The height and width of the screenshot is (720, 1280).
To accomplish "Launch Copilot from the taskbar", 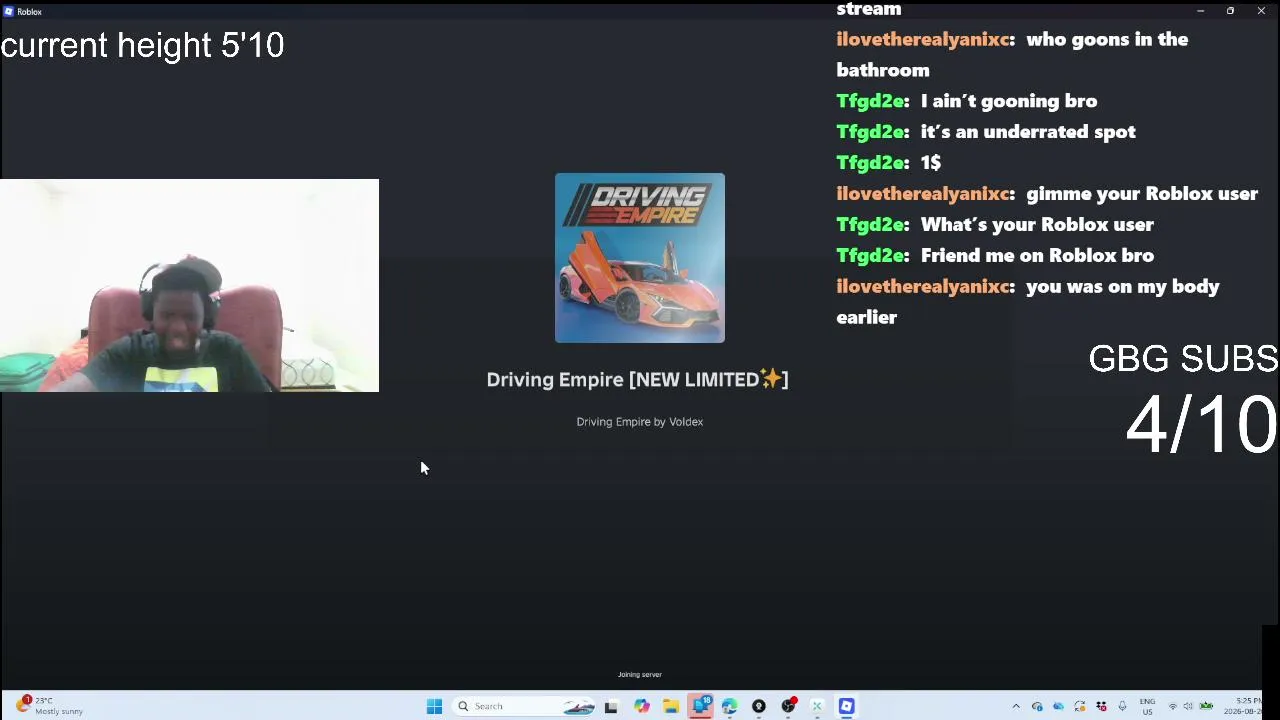I will [641, 706].
